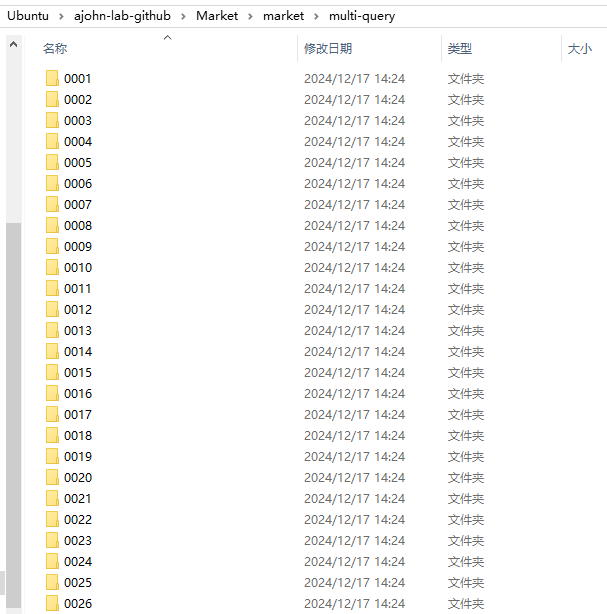Select the 0017 folder icon

click(x=52, y=414)
